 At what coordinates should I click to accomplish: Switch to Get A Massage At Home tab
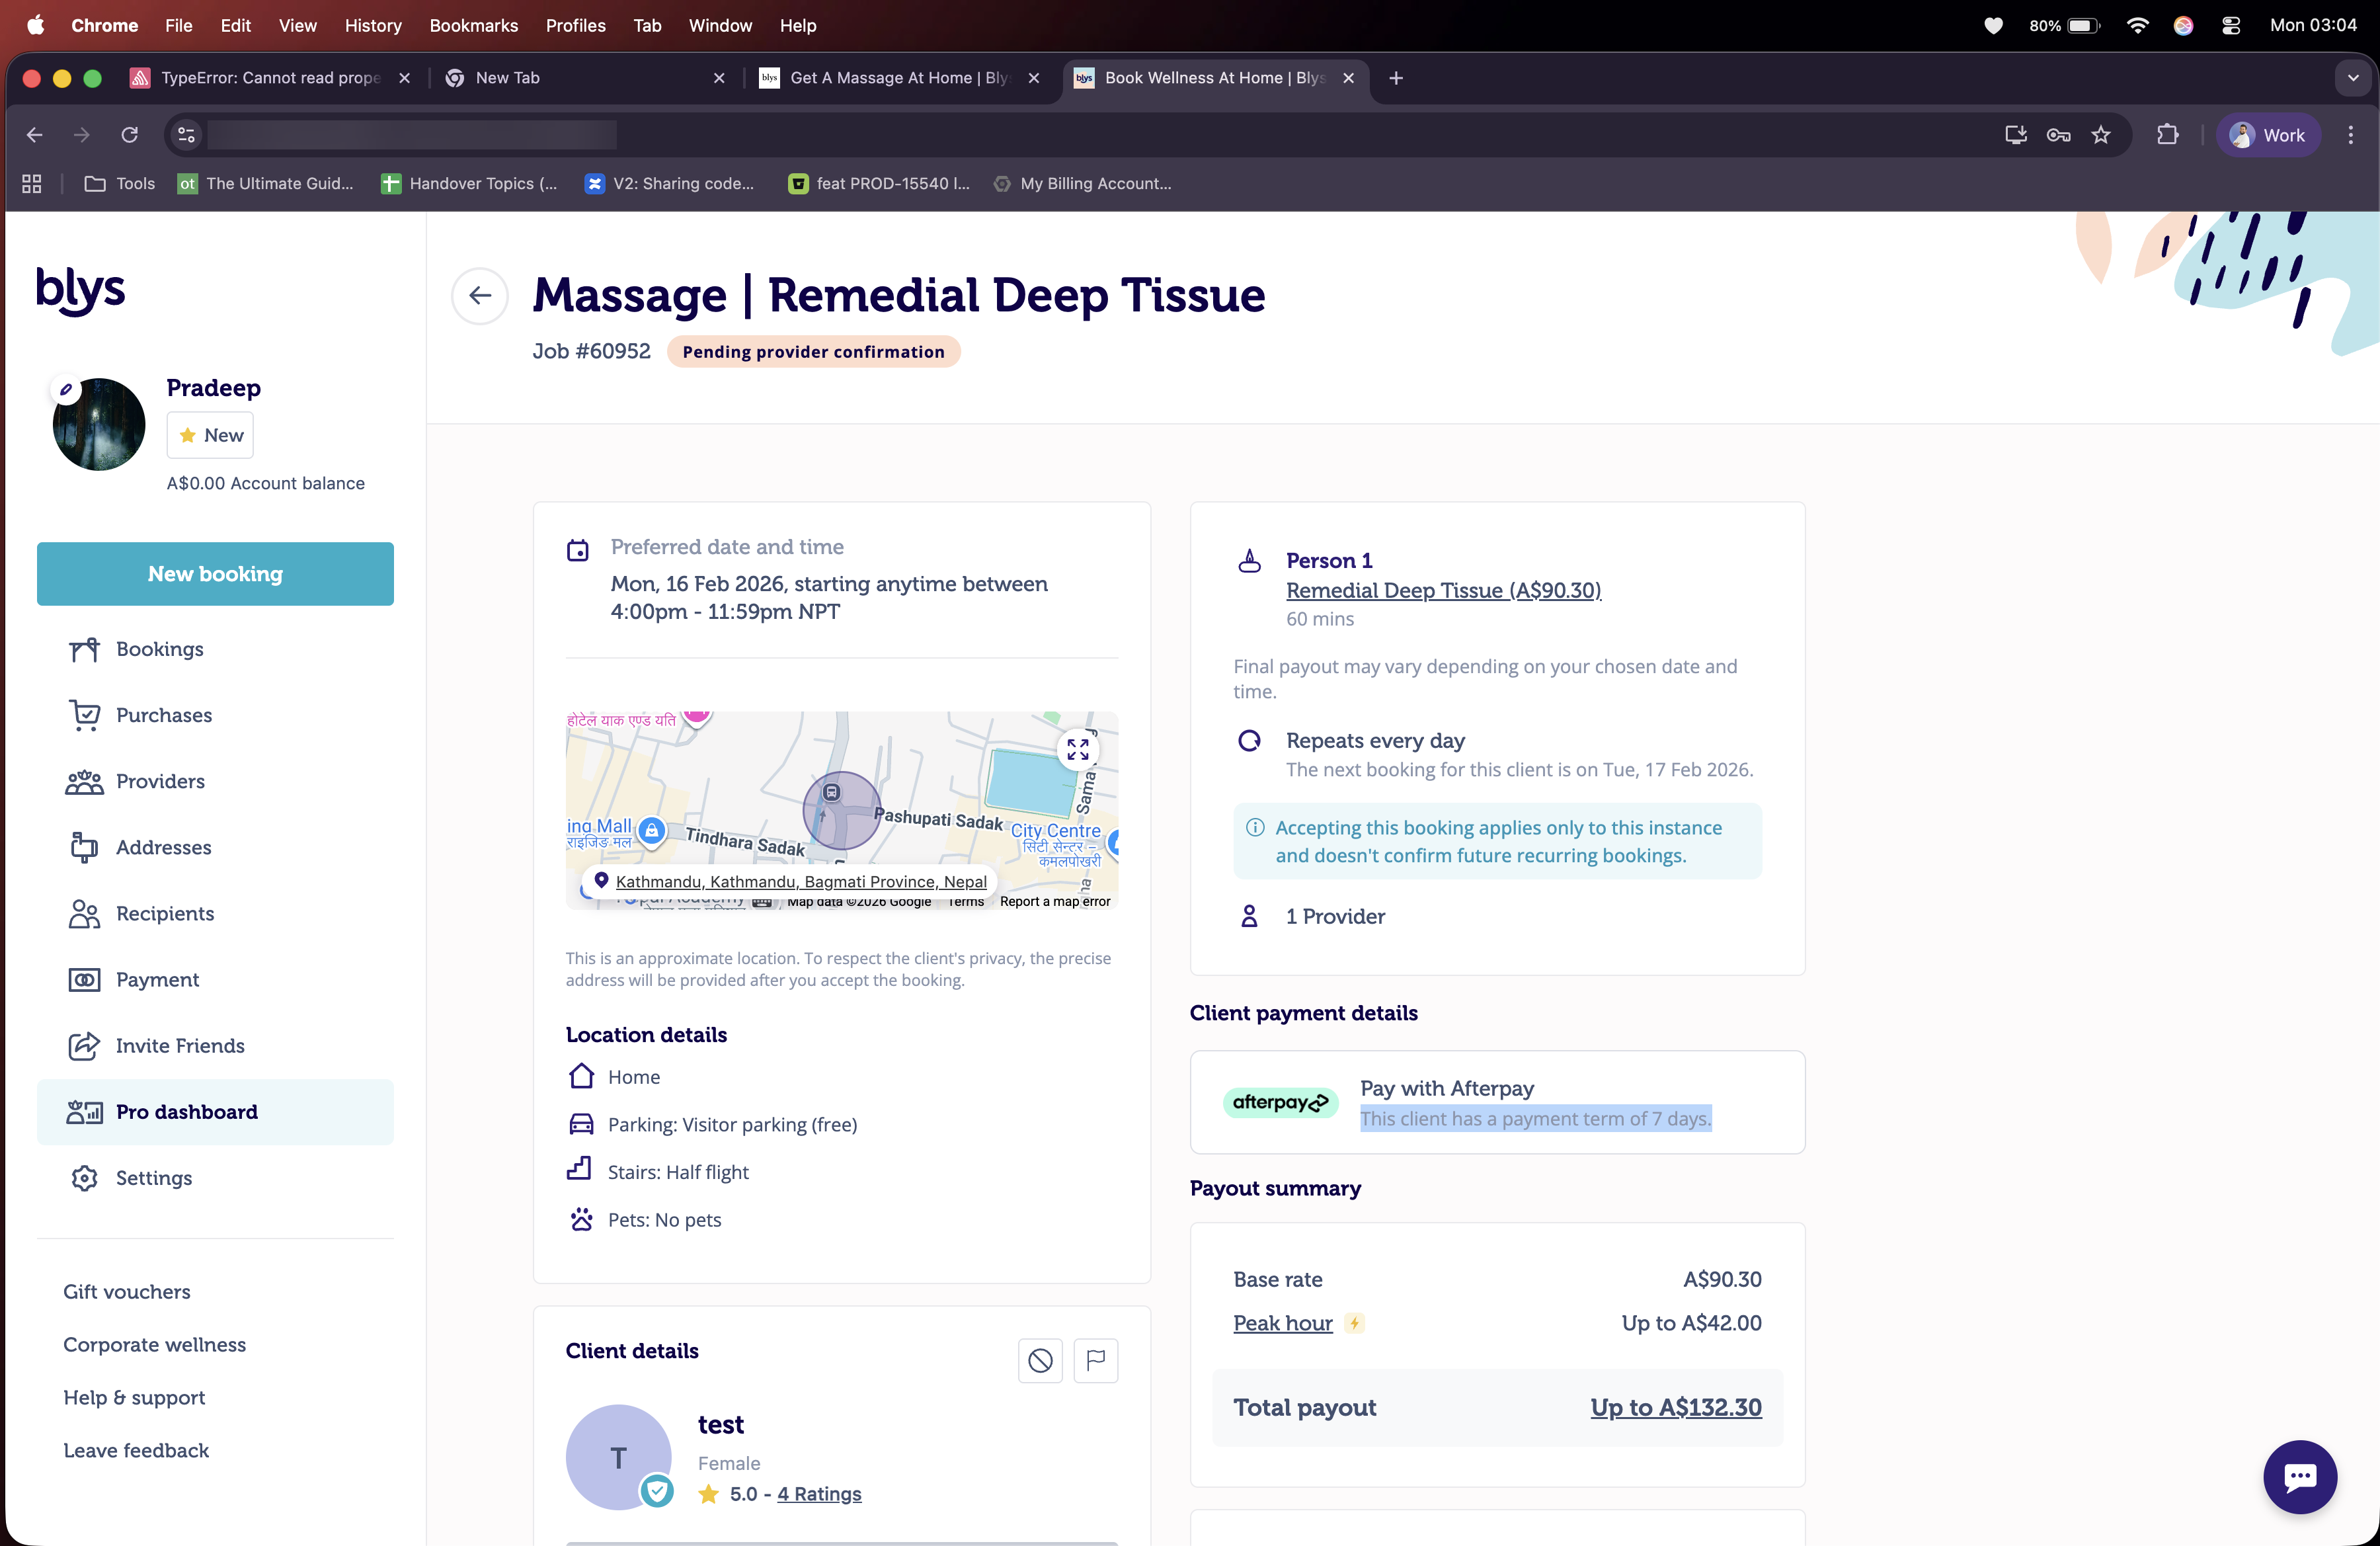click(x=898, y=78)
